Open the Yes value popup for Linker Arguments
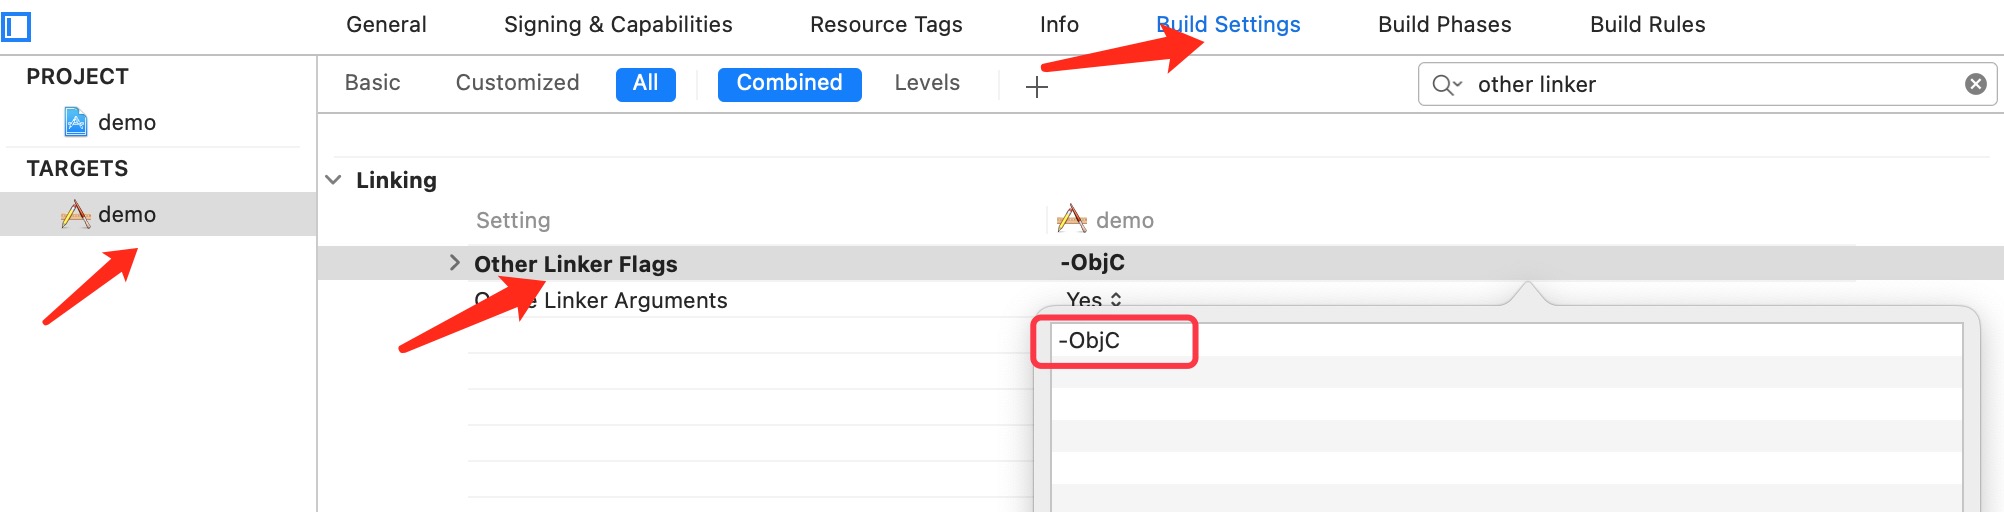The image size is (2004, 512). 1094,299
